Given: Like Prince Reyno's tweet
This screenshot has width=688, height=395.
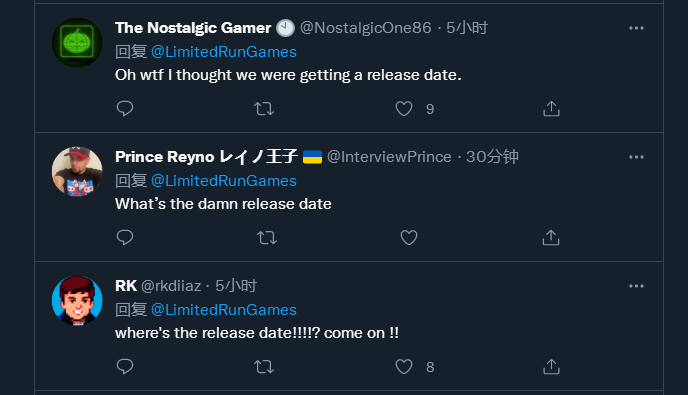Looking at the screenshot, I should click(408, 237).
